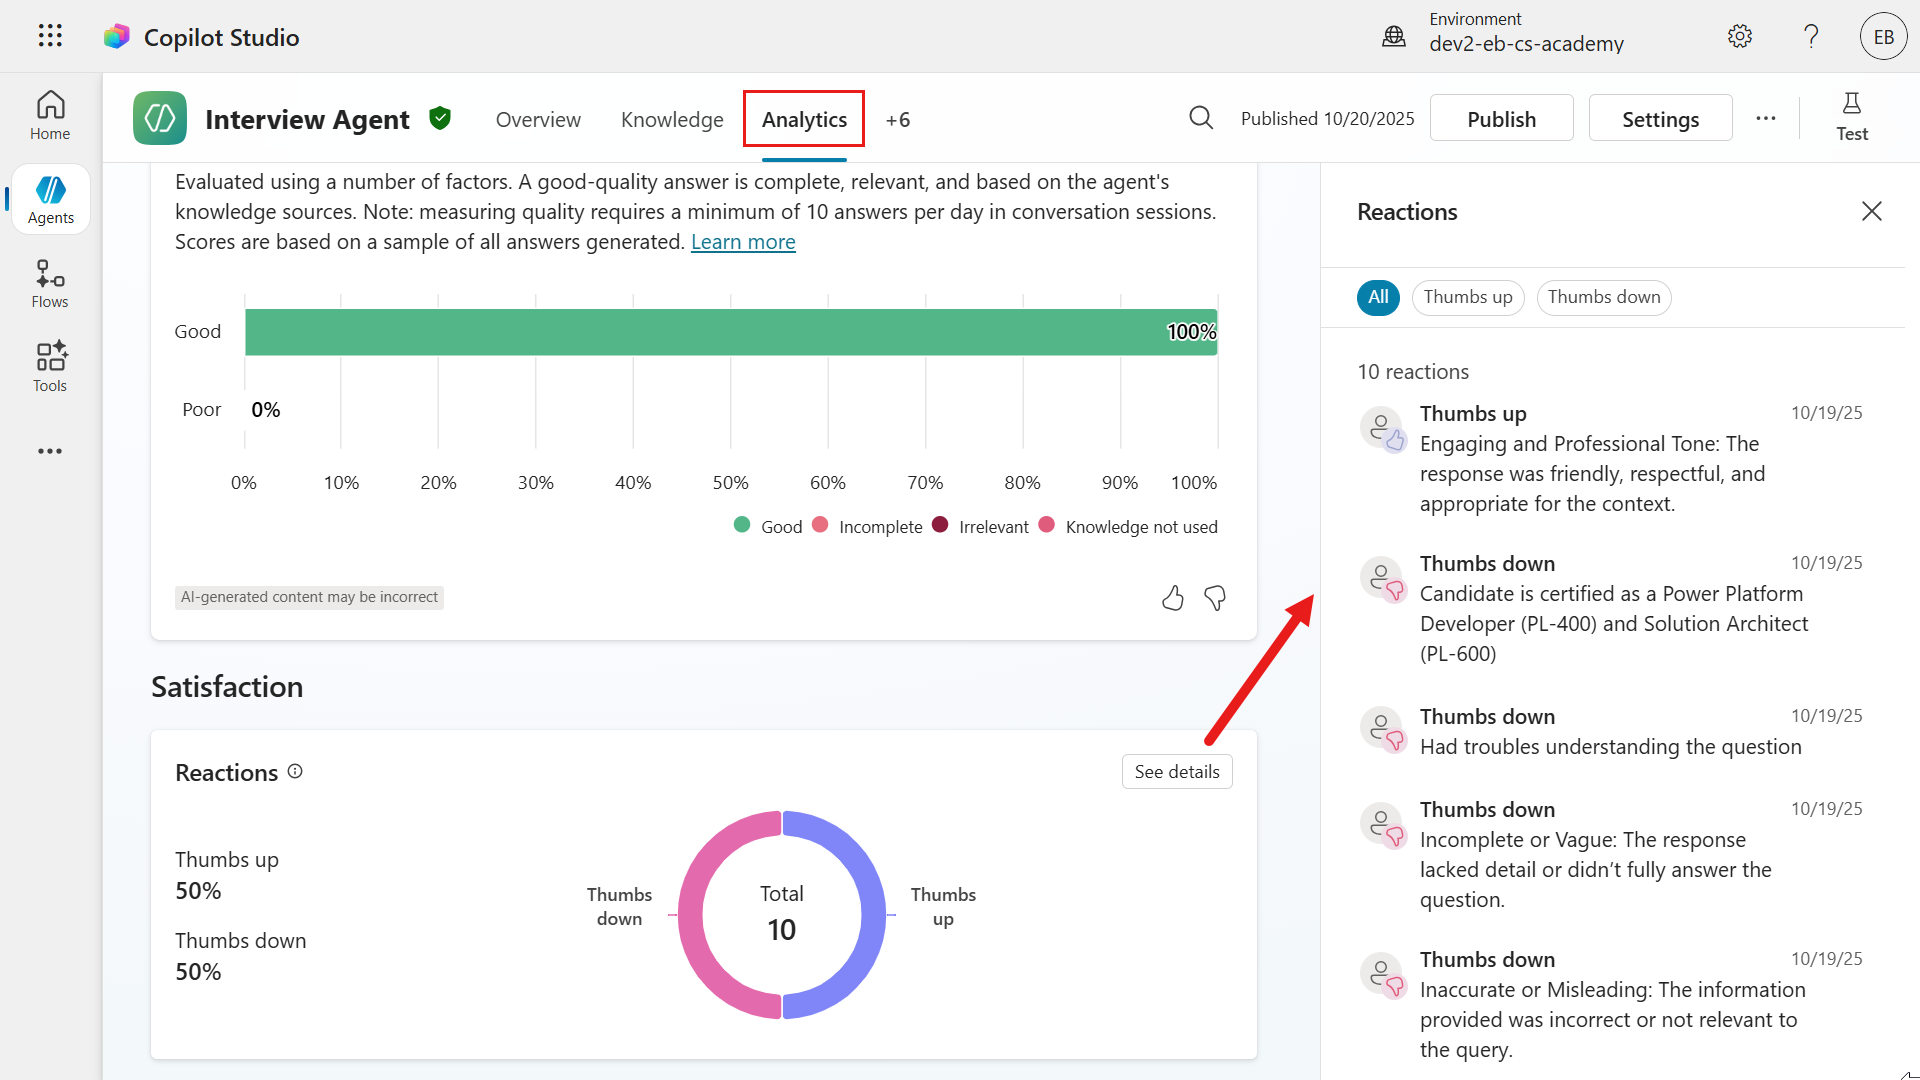Open the Learn more link about quality scores
The image size is (1920, 1080).
pyautogui.click(x=743, y=241)
